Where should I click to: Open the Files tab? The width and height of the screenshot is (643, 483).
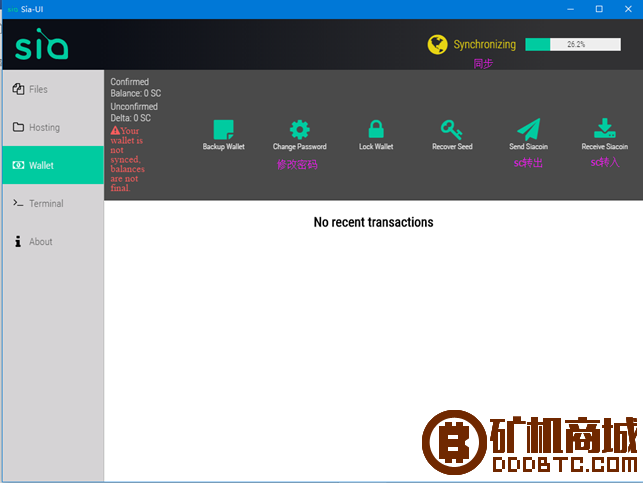point(53,89)
